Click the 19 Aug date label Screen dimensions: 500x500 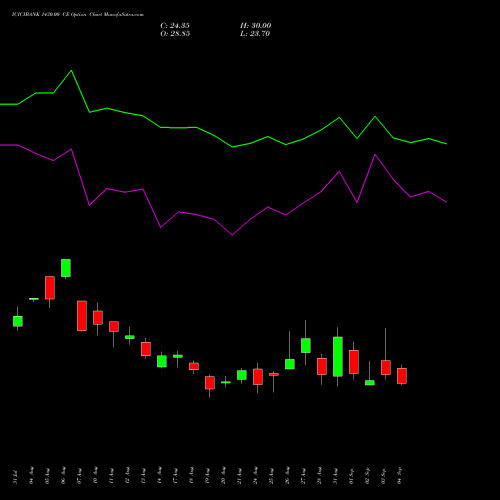click(x=207, y=476)
